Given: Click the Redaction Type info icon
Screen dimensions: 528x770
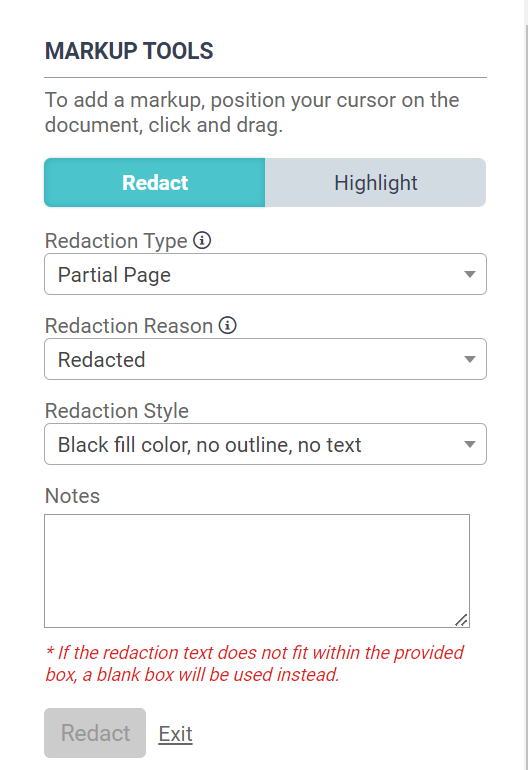Looking at the screenshot, I should [x=202, y=240].
